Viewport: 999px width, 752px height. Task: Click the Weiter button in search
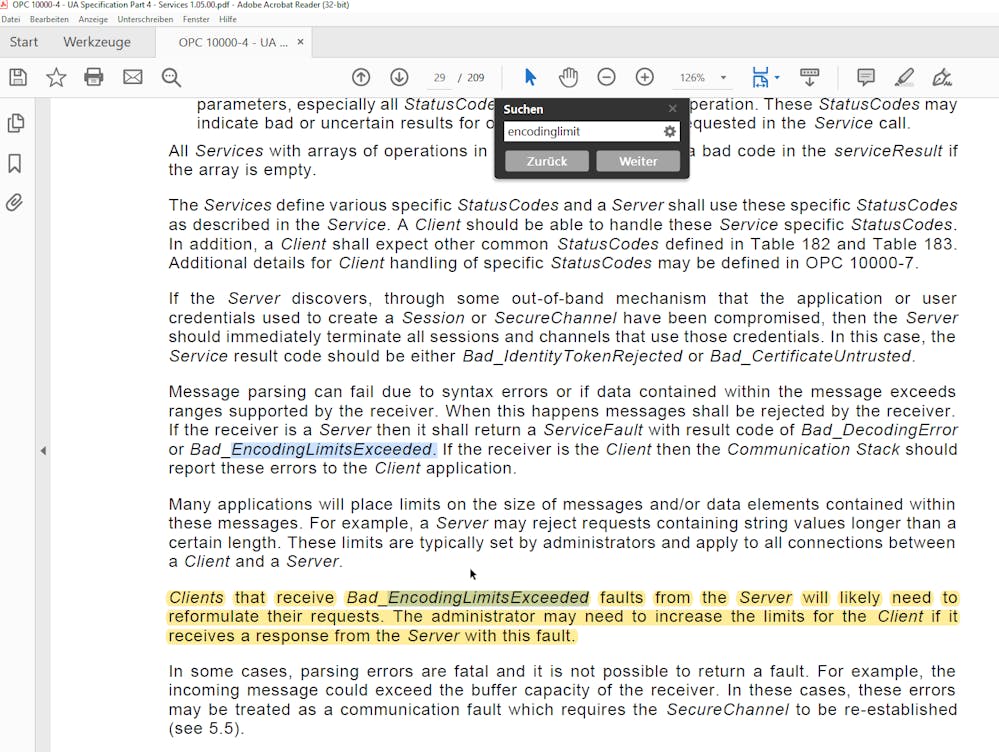[x=638, y=161]
